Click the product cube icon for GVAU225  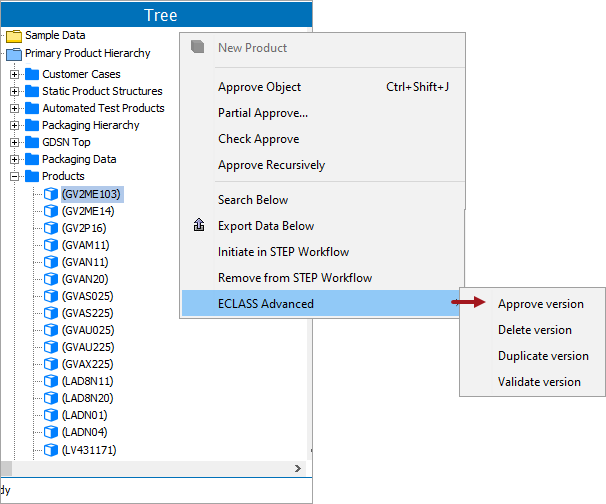51,347
